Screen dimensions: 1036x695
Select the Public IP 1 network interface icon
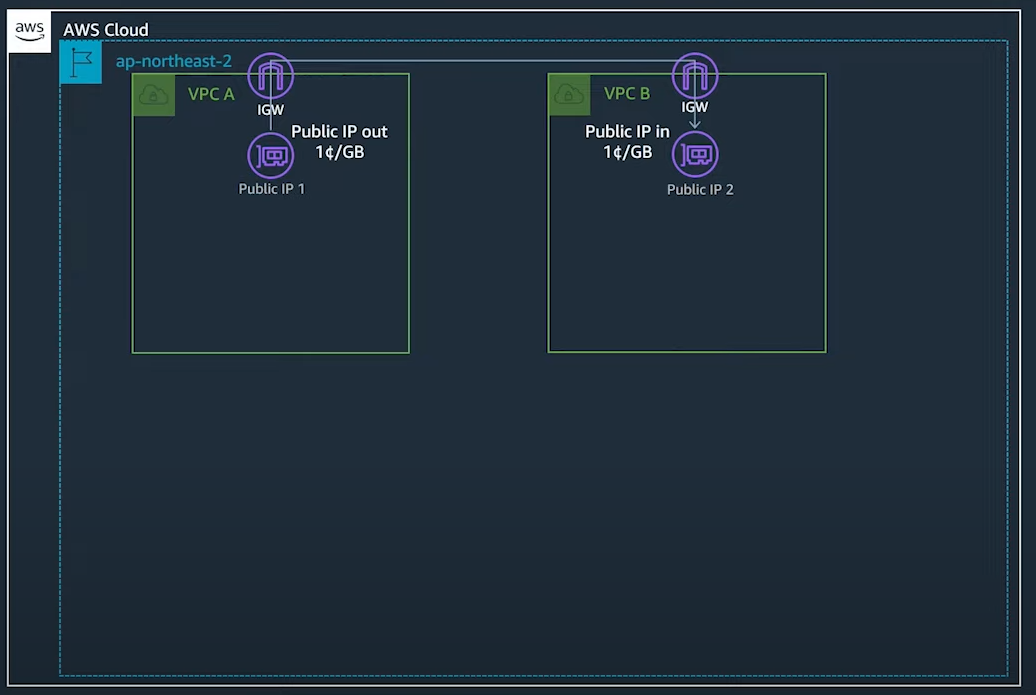click(x=271, y=155)
